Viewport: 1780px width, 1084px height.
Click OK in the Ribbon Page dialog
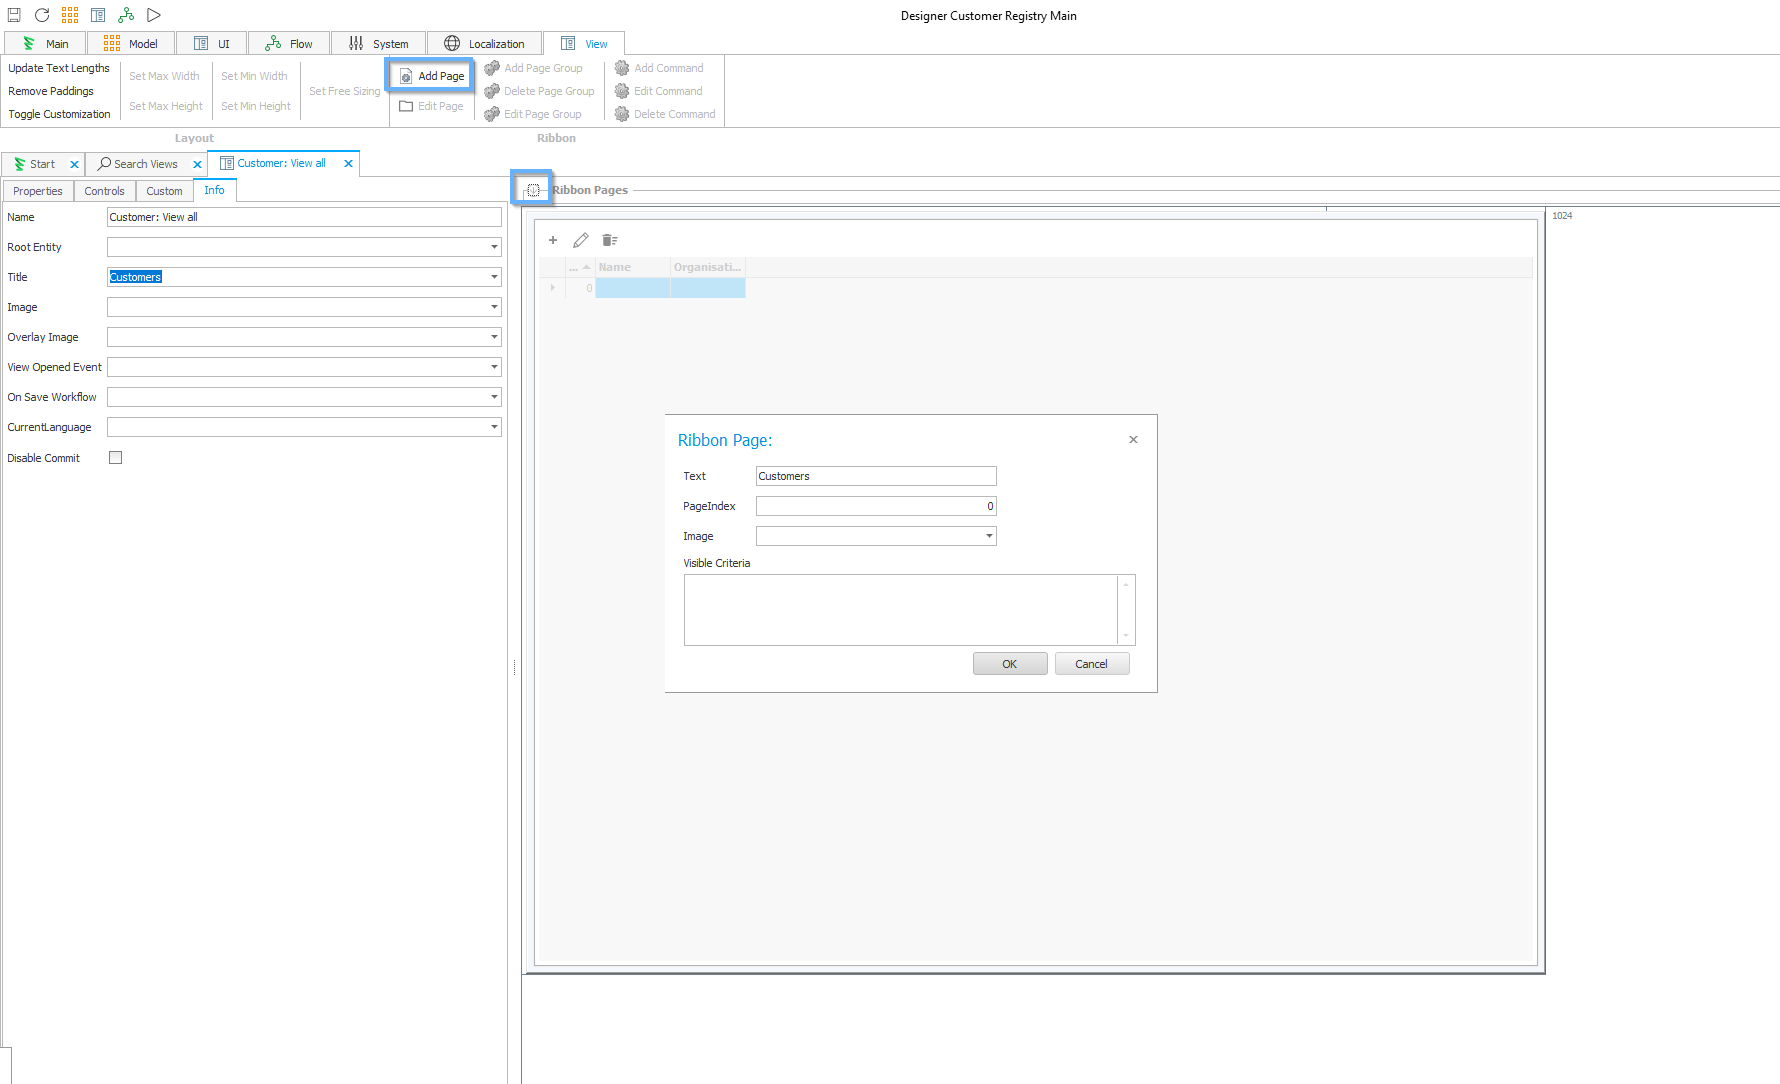pos(1010,664)
